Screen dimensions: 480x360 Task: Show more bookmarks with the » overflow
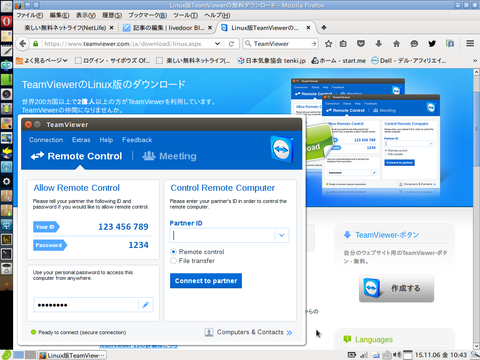click(x=475, y=60)
